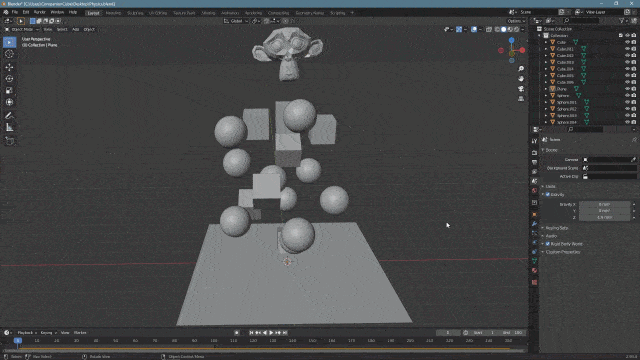Click the play animation button

[271, 333]
